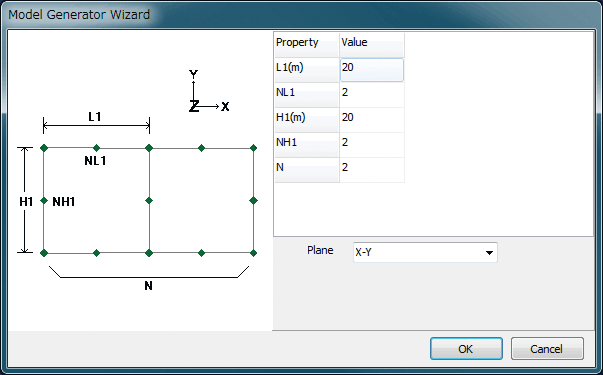Click the N bracket label under diagram
Image resolution: width=603 pixels, height=375 pixels.
click(x=148, y=285)
